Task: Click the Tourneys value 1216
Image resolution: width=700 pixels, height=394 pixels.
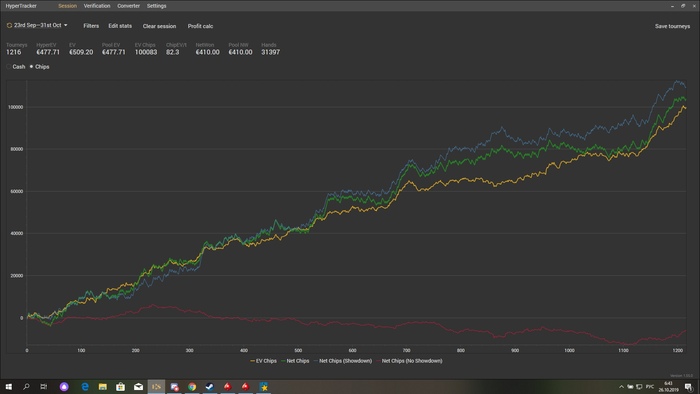Action: tap(13, 52)
